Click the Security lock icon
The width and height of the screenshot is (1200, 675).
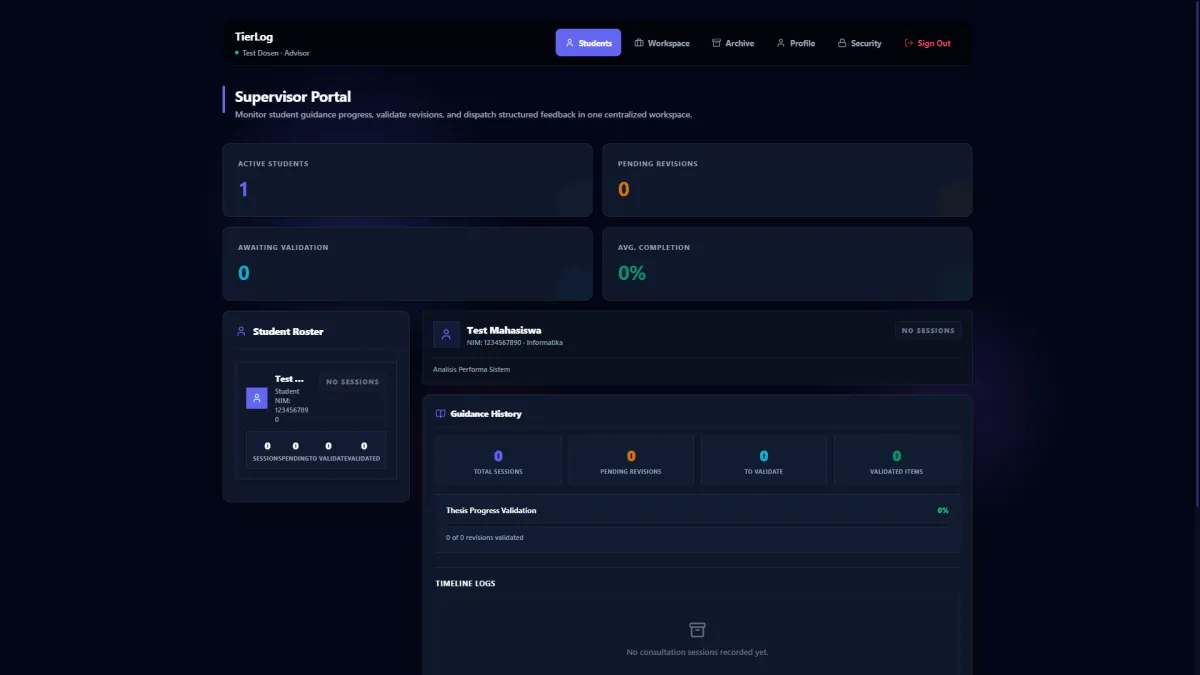click(842, 43)
